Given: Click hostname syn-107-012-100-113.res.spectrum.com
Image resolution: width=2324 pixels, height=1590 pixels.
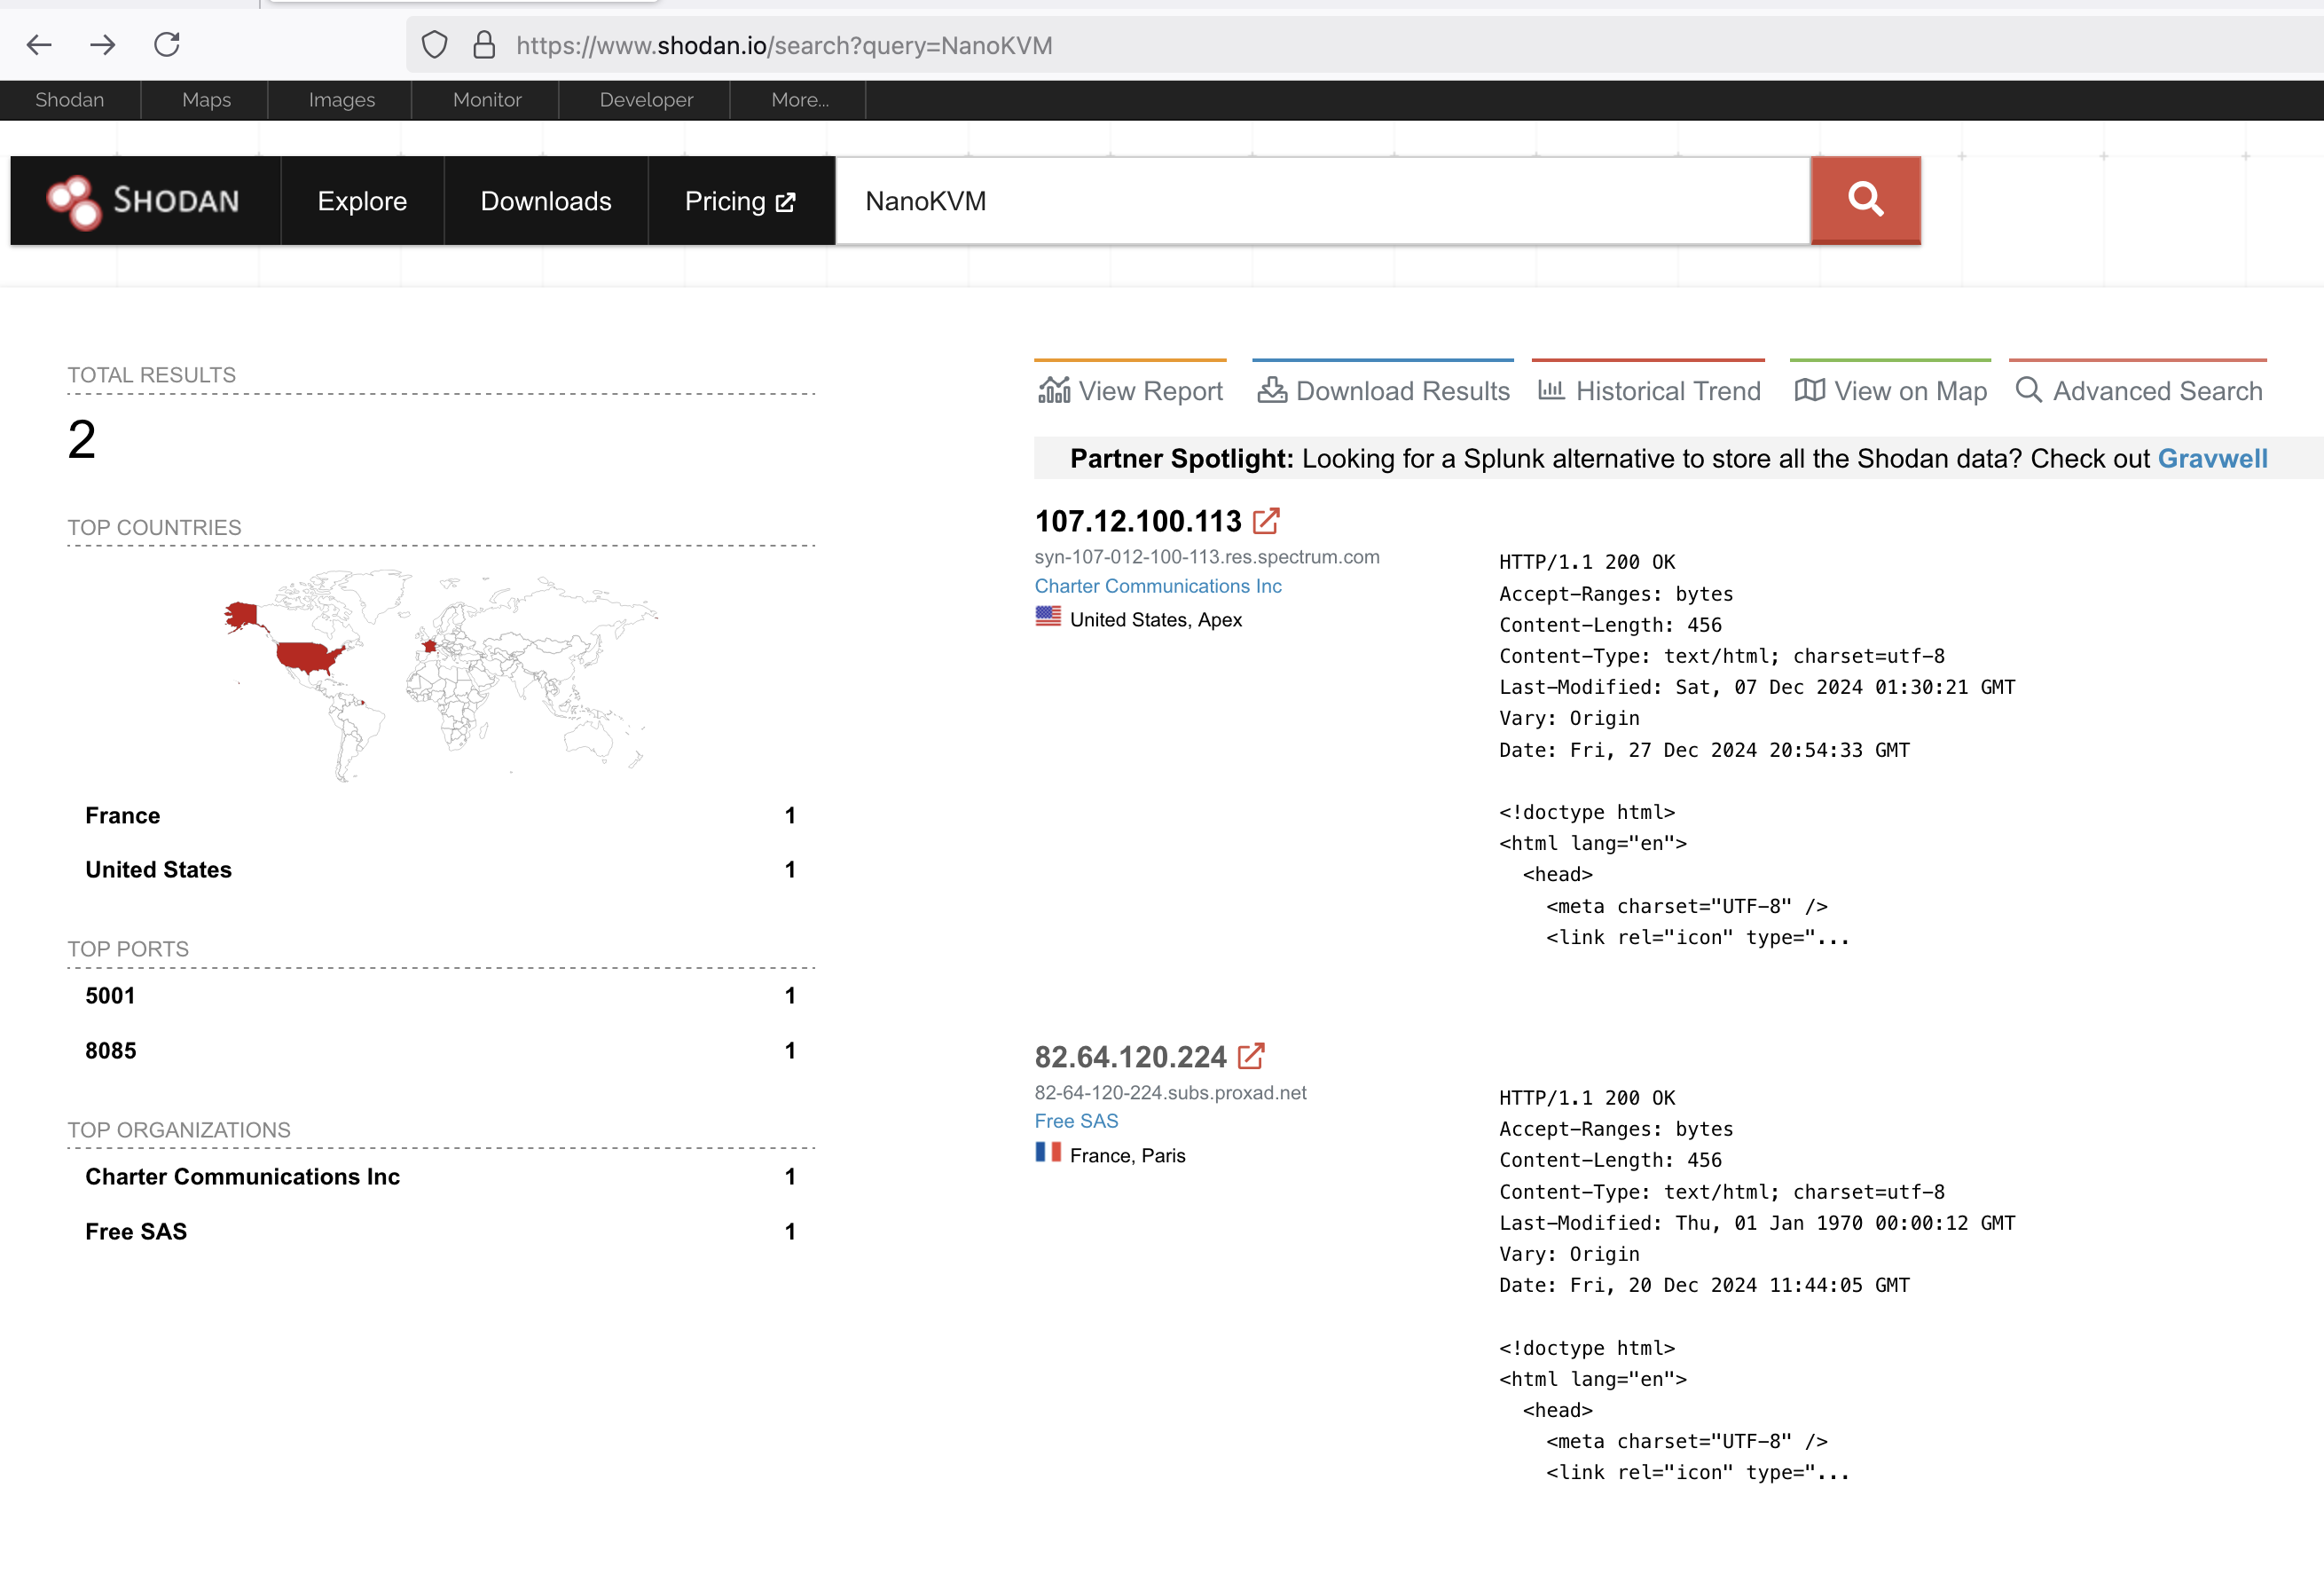Looking at the screenshot, I should [1207, 557].
